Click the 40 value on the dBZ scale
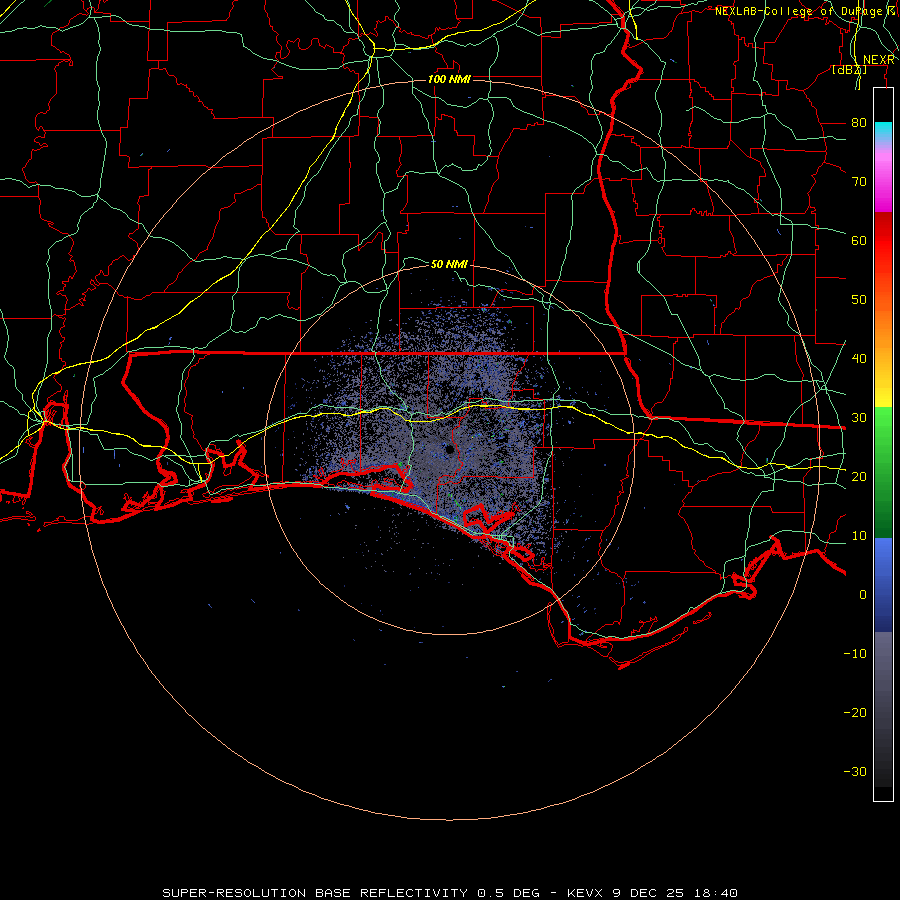The width and height of the screenshot is (900, 900). click(859, 359)
